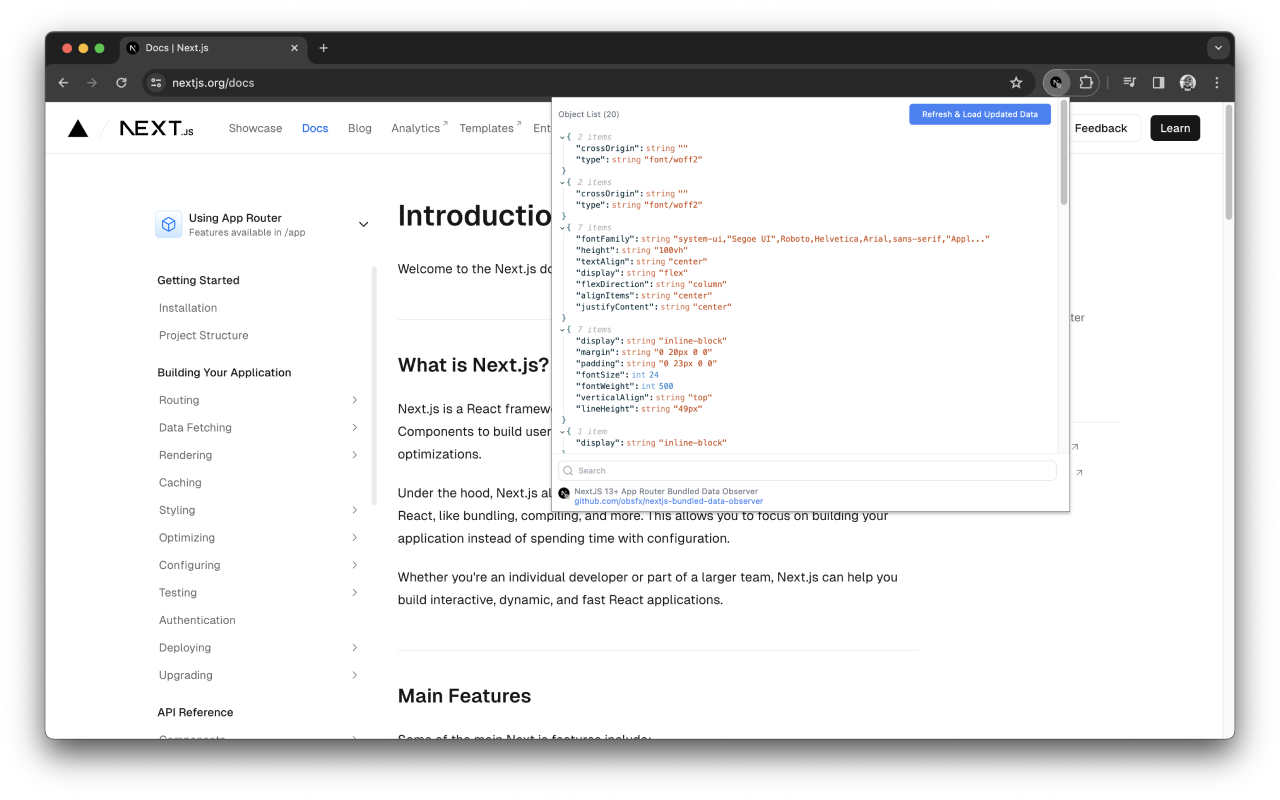The height and width of the screenshot is (800, 1280).
Task: Click the Learn button
Action: point(1175,128)
